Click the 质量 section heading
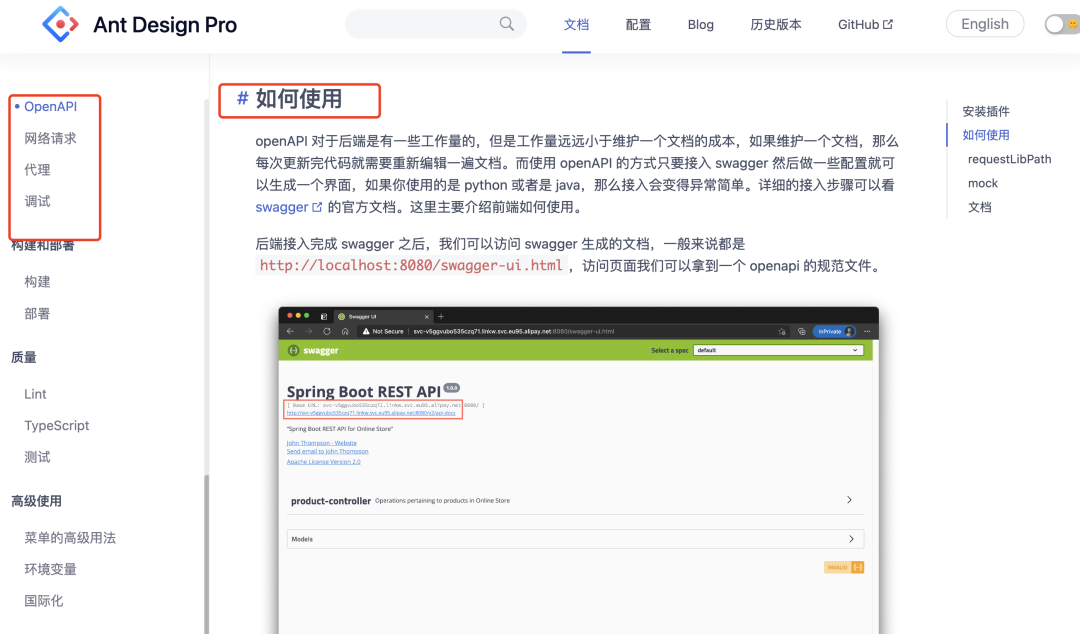This screenshot has width=1080, height=634. pyautogui.click(x=24, y=358)
